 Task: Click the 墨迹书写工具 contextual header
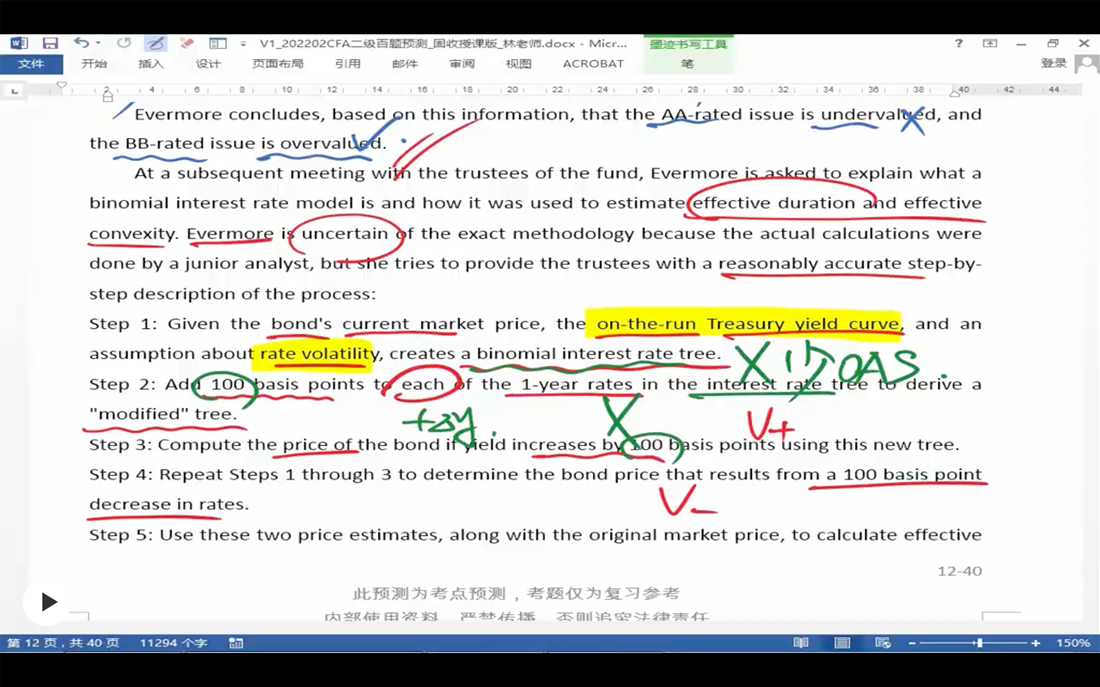click(x=688, y=44)
